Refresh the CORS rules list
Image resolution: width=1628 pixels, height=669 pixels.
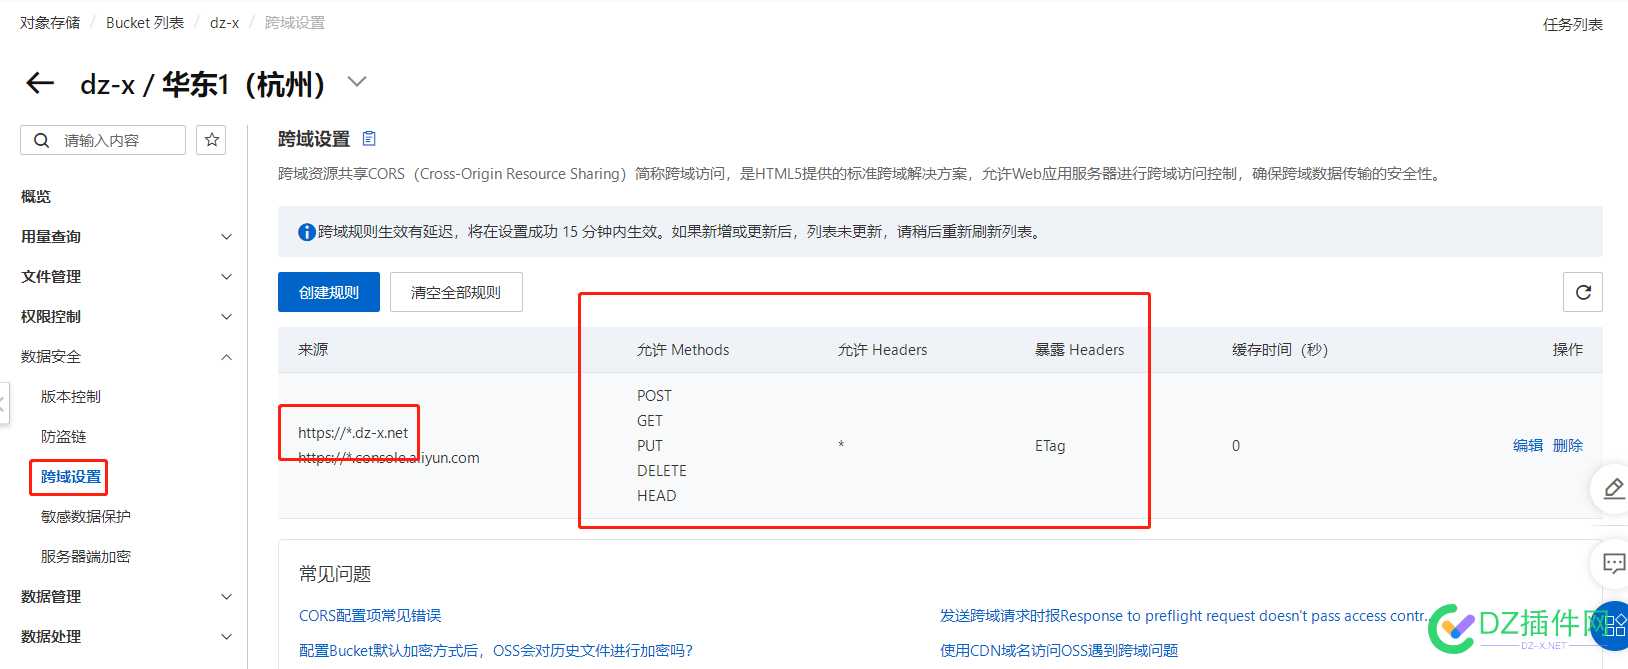point(1583,292)
